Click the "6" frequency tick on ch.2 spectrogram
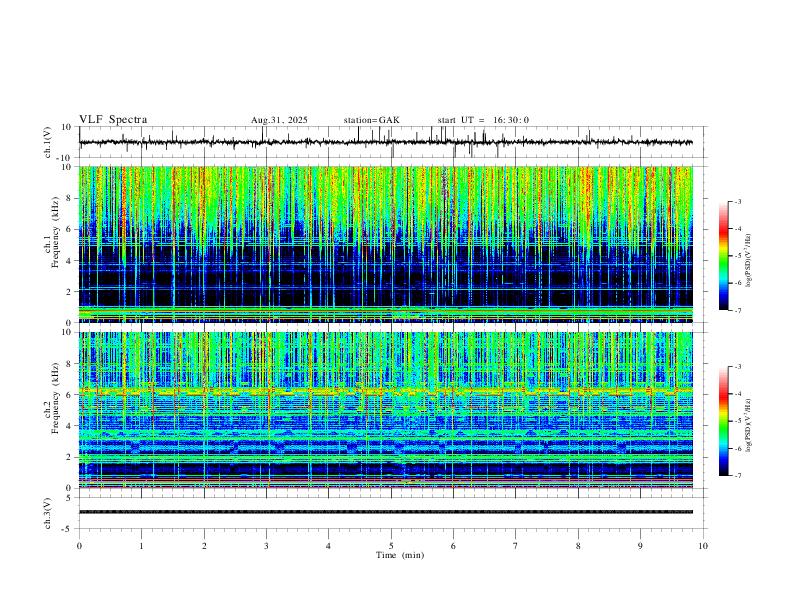Viewport: 792px width, 612px height. (x=70, y=394)
